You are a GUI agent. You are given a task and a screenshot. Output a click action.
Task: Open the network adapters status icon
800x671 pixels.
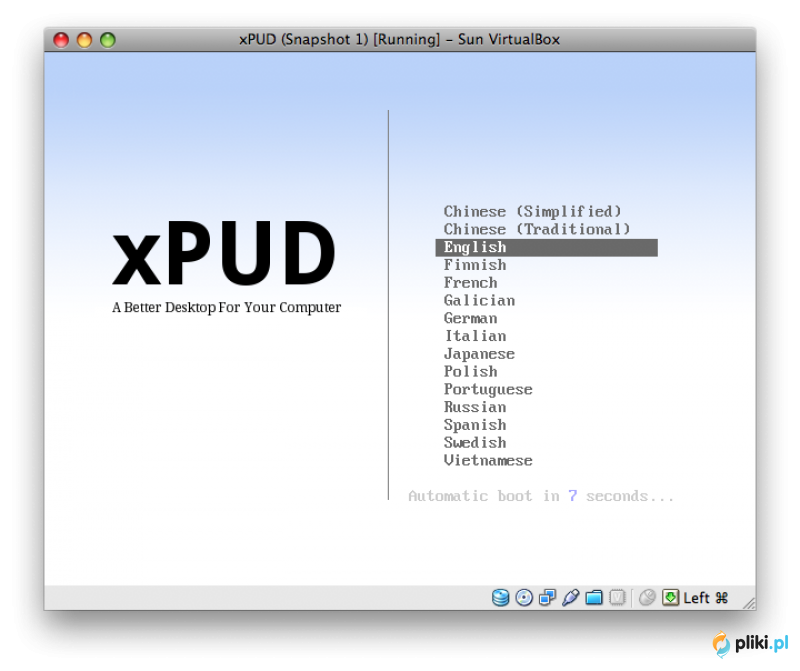tap(547, 597)
